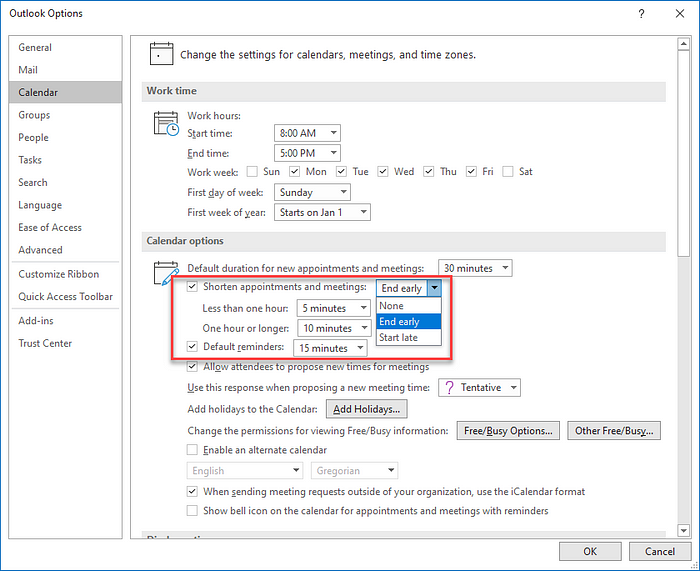Enable the Saturday work week checkbox
The image size is (700, 571).
508,172
